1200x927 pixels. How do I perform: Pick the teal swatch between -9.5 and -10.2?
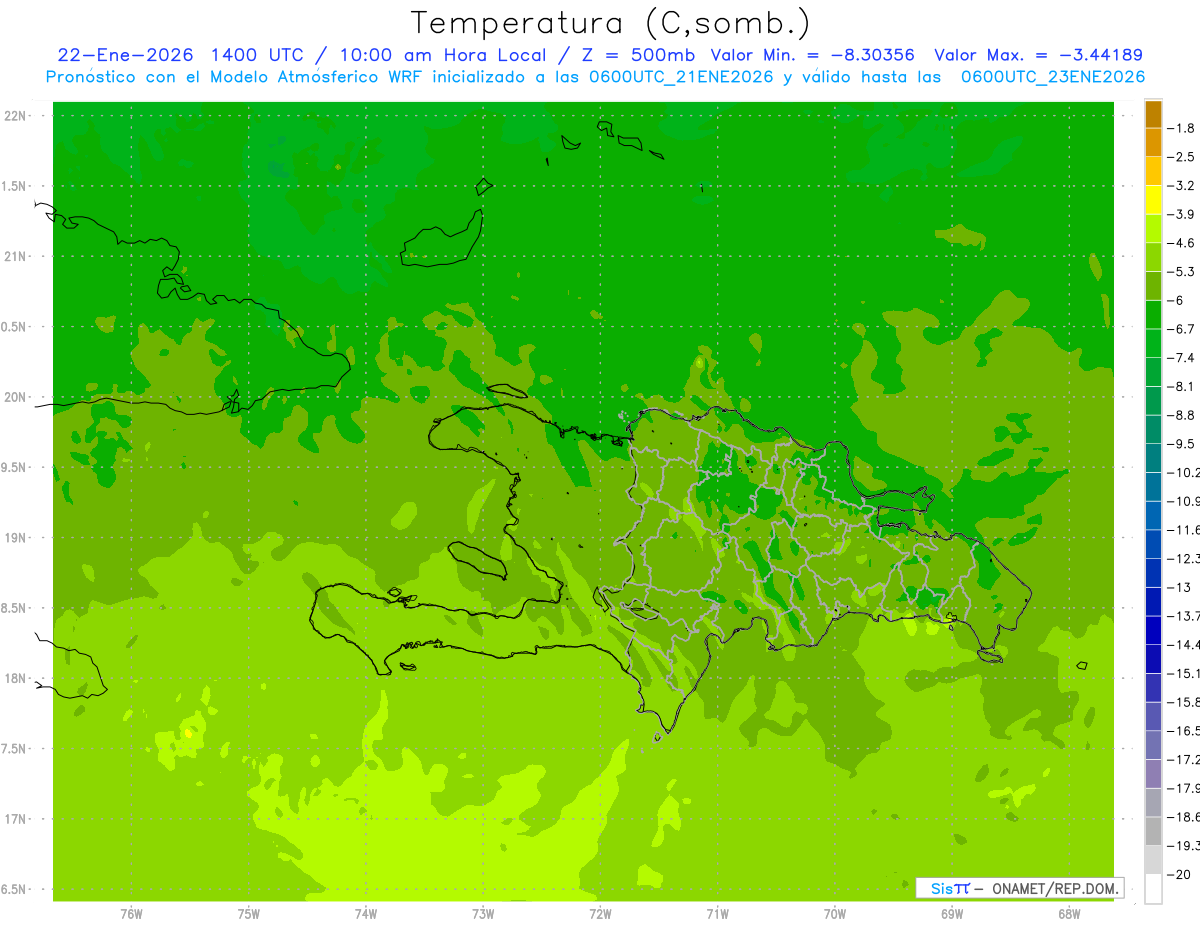[x=1153, y=458]
